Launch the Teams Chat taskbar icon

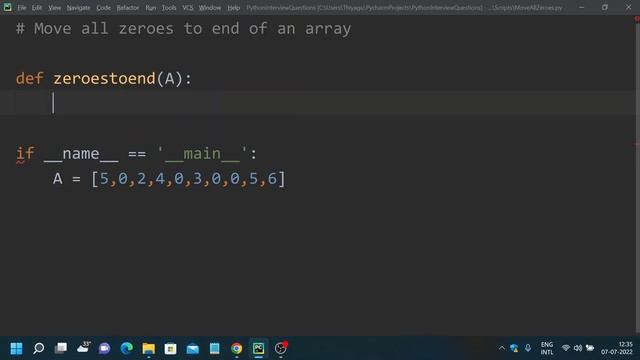pyautogui.click(x=104, y=348)
